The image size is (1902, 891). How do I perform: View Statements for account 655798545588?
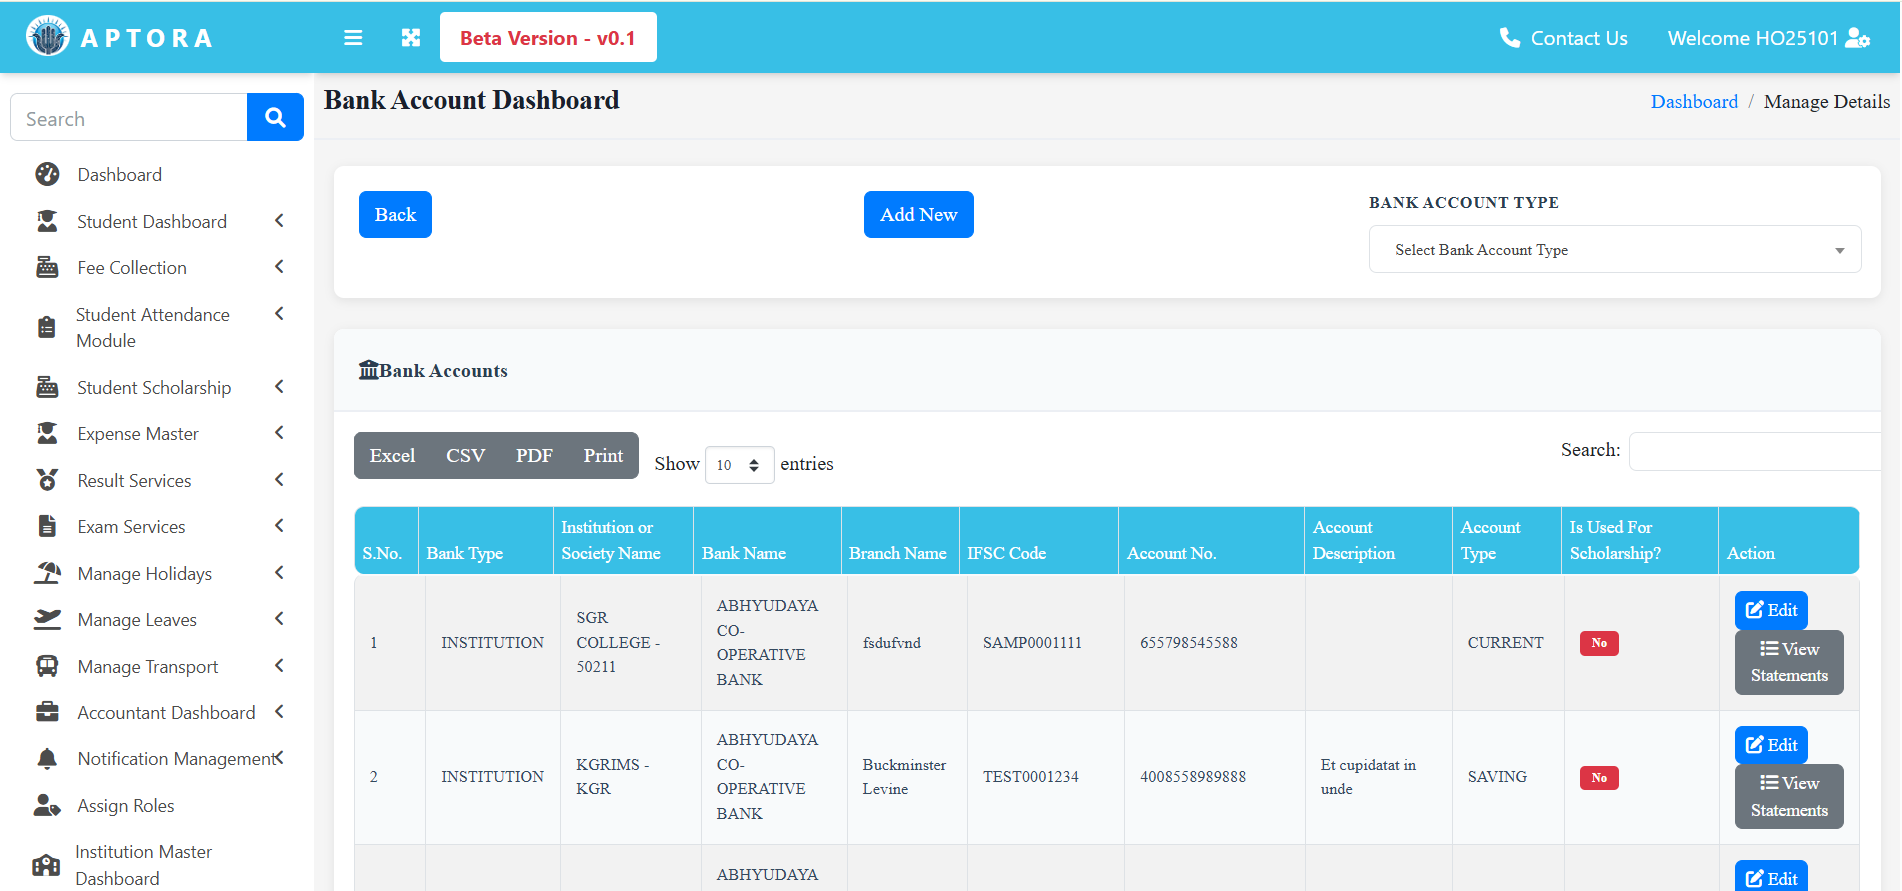1789,662
